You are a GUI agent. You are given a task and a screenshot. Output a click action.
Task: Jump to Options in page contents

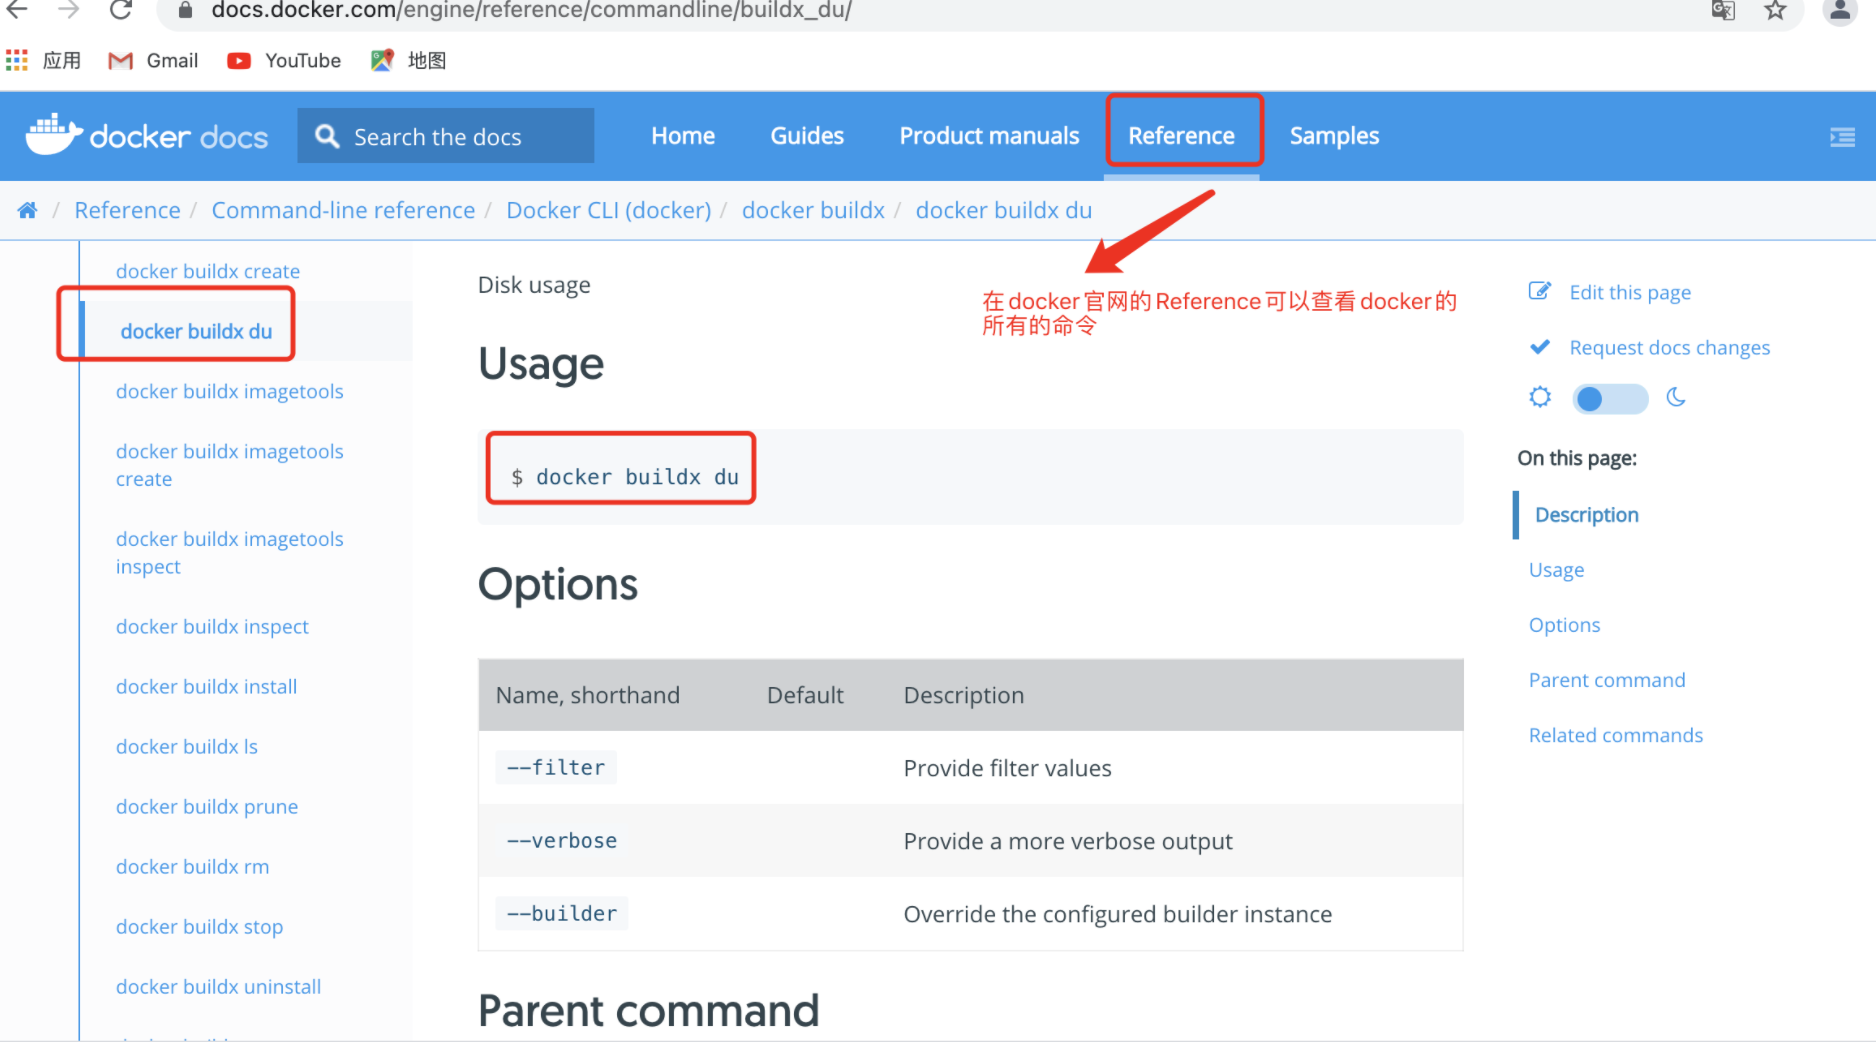1564,625
